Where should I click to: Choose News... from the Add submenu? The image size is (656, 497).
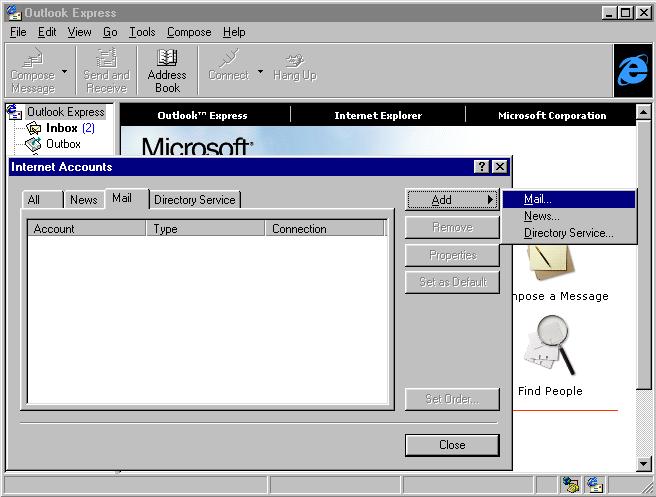pos(569,216)
